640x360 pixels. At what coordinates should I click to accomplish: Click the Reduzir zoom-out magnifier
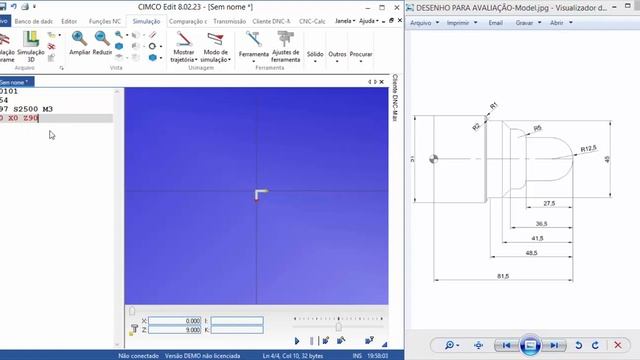tap(102, 43)
